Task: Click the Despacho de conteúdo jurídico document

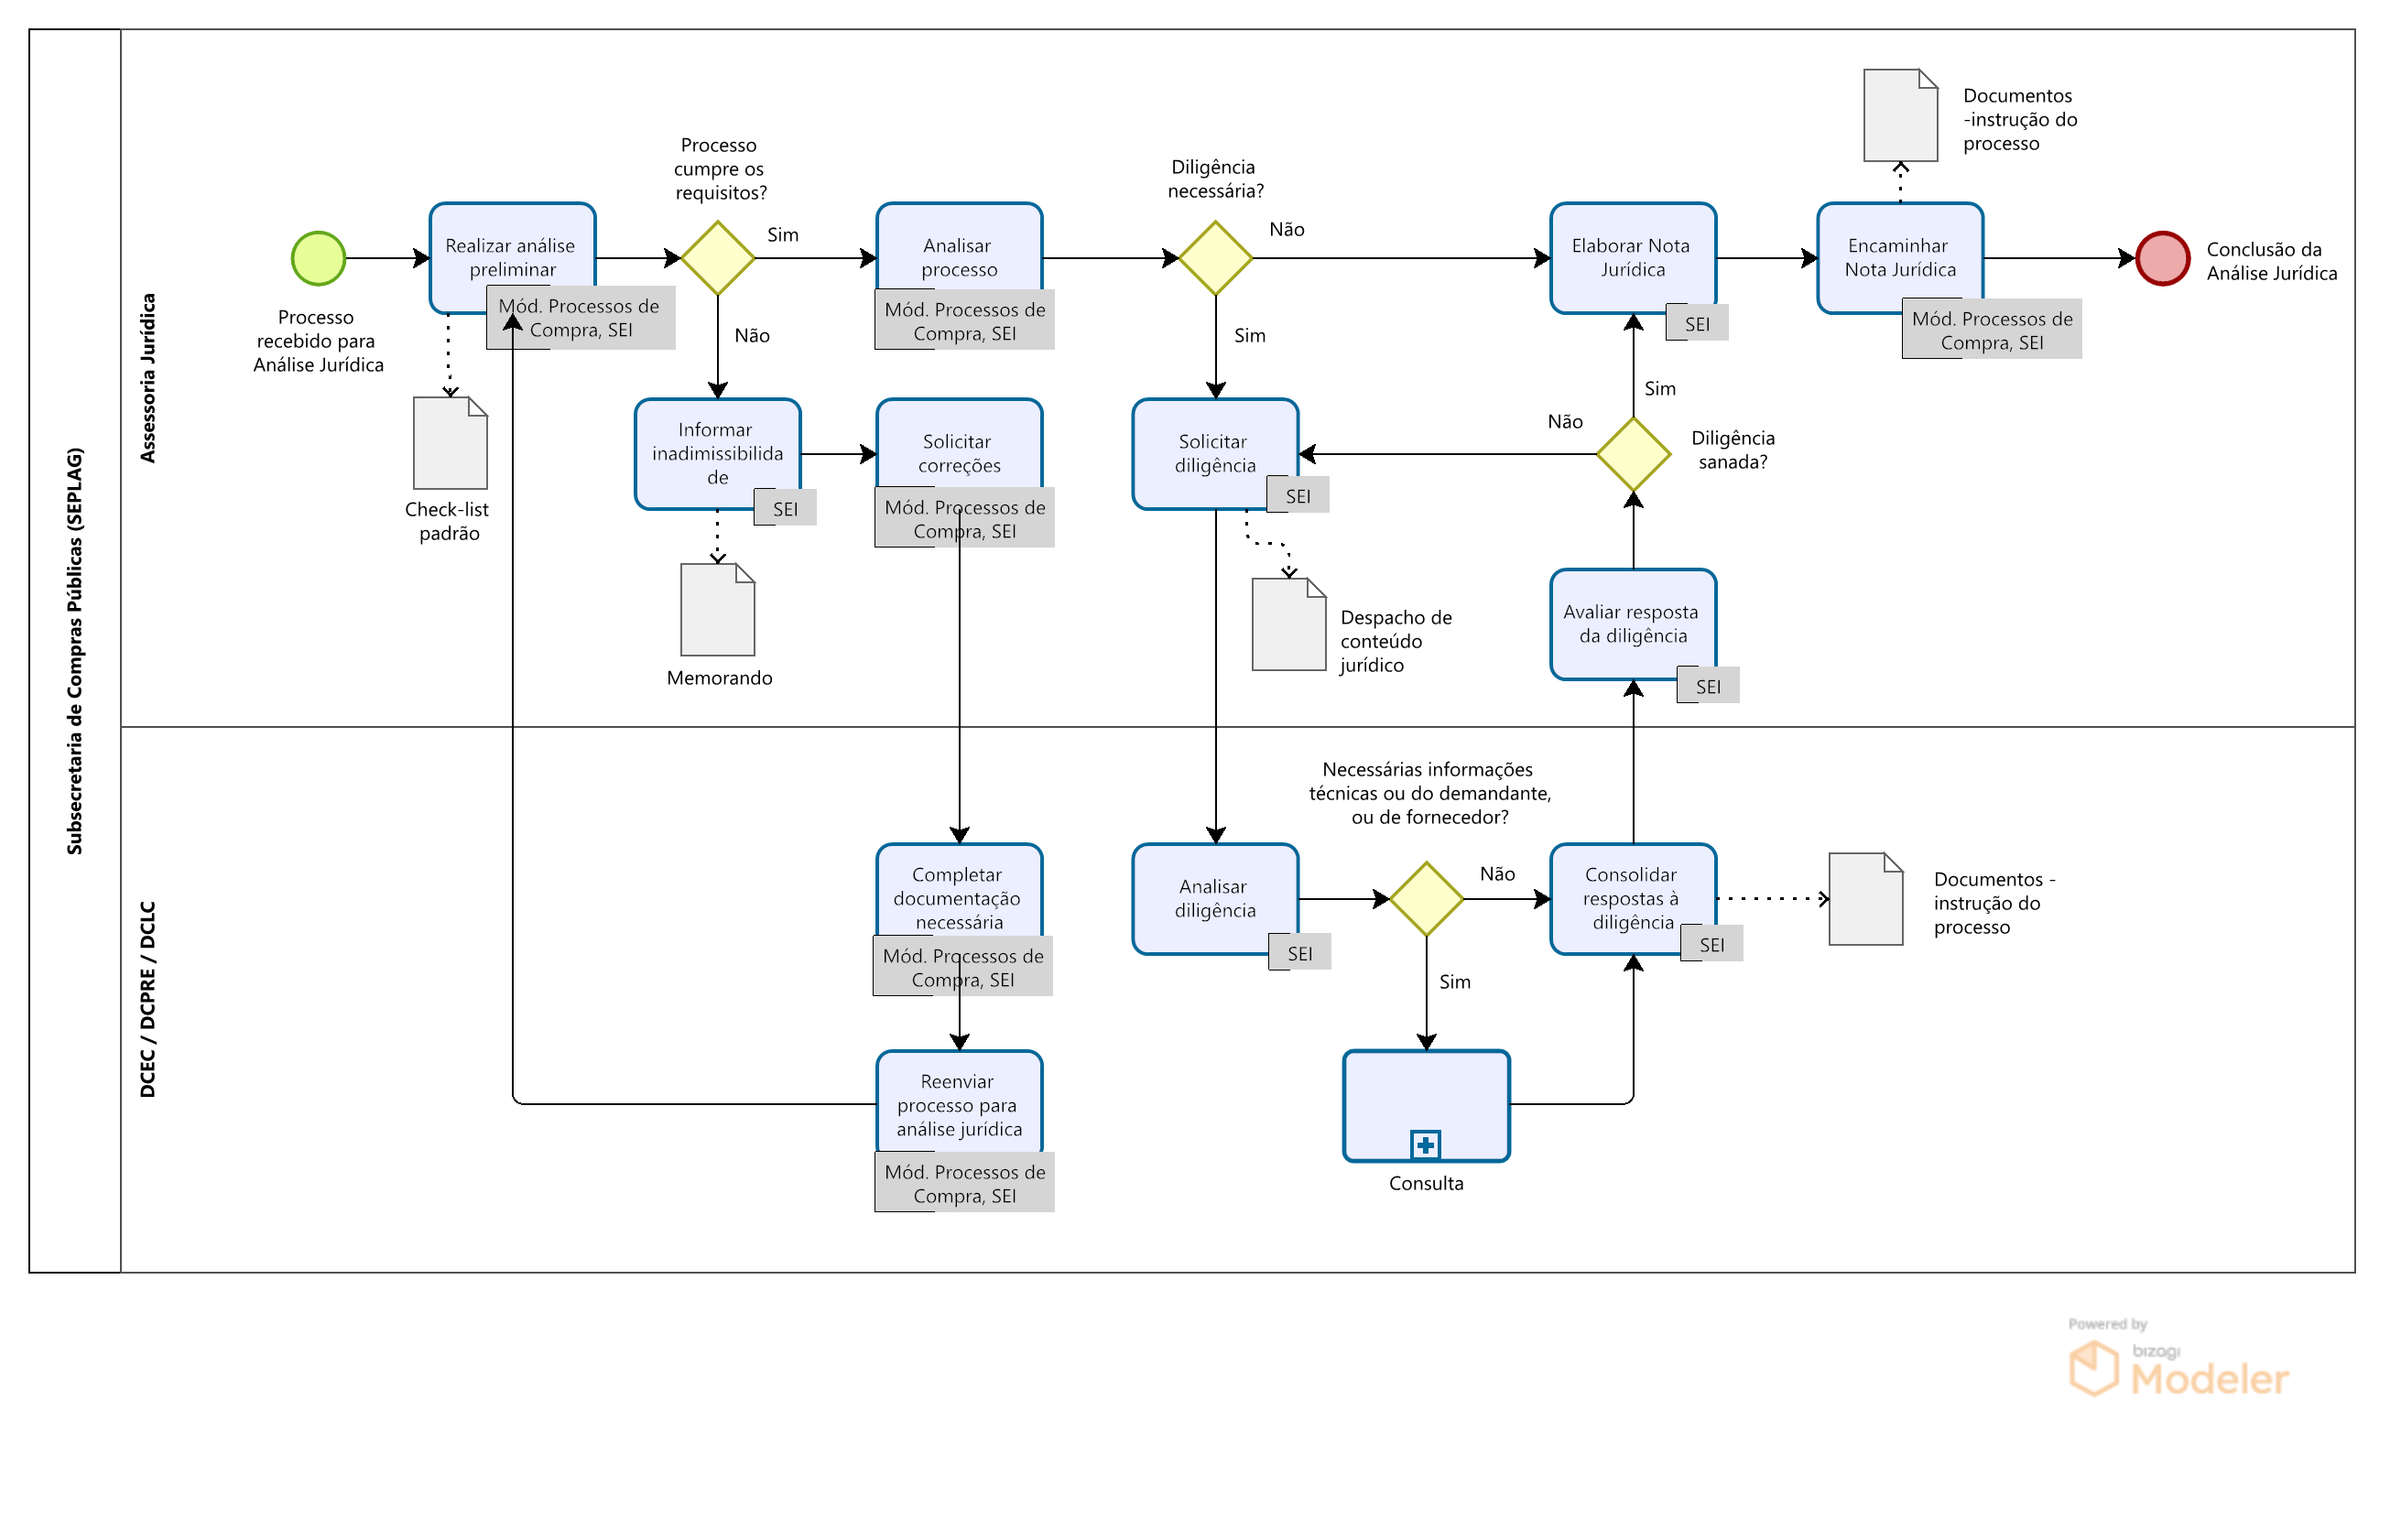Action: [x=1288, y=624]
